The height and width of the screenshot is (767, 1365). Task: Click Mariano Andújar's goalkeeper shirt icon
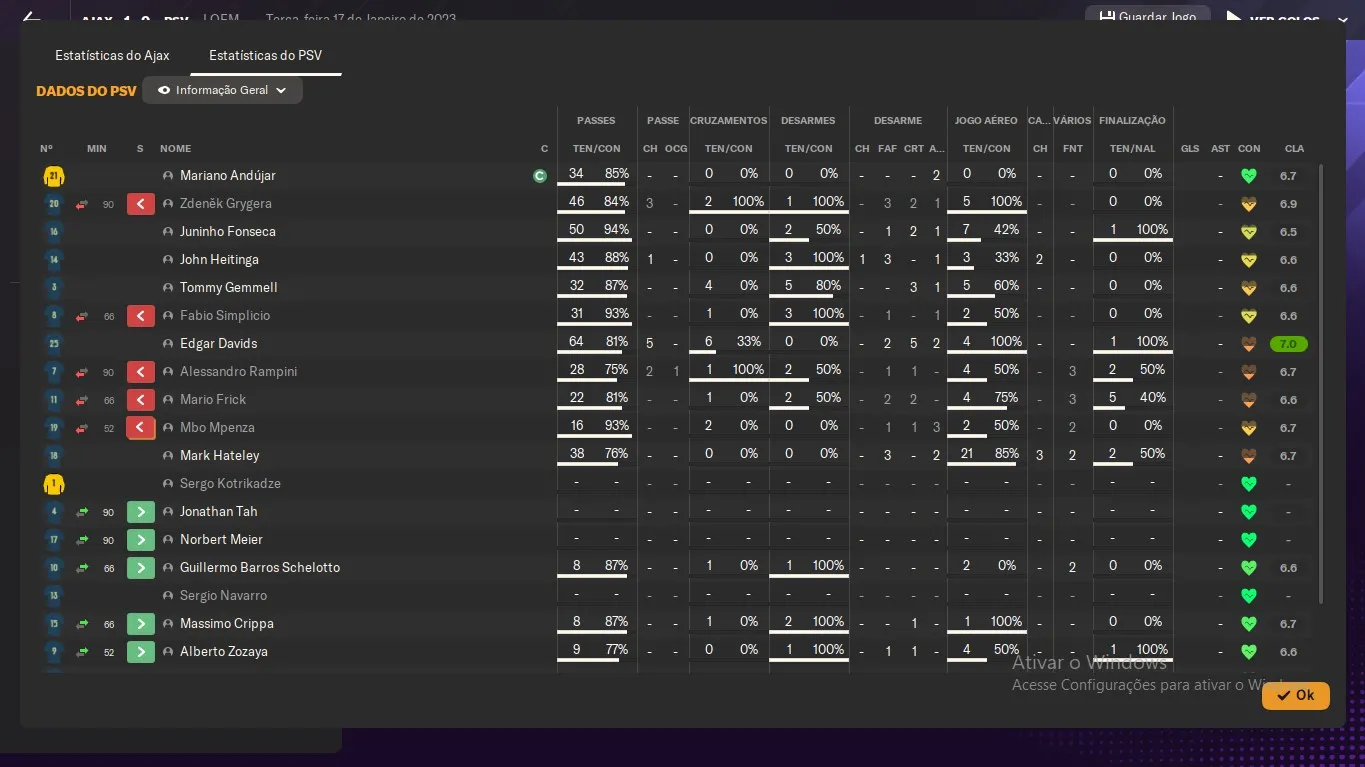54,176
